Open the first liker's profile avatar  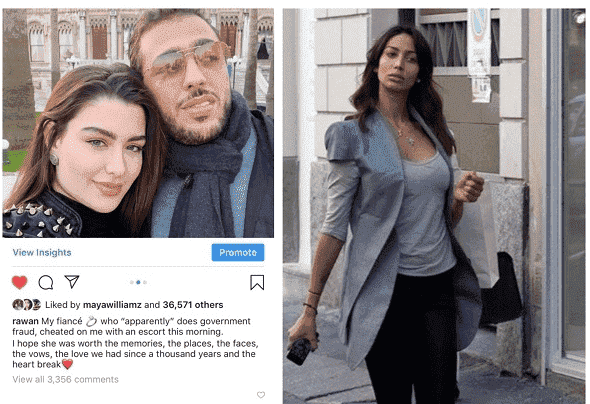(x=18, y=304)
